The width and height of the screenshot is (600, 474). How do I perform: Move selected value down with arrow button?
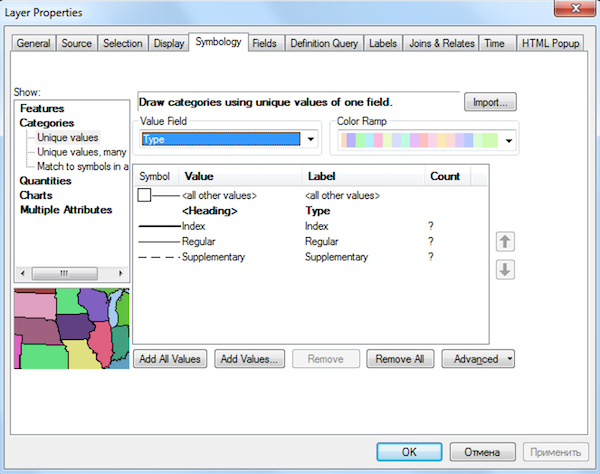tap(505, 270)
